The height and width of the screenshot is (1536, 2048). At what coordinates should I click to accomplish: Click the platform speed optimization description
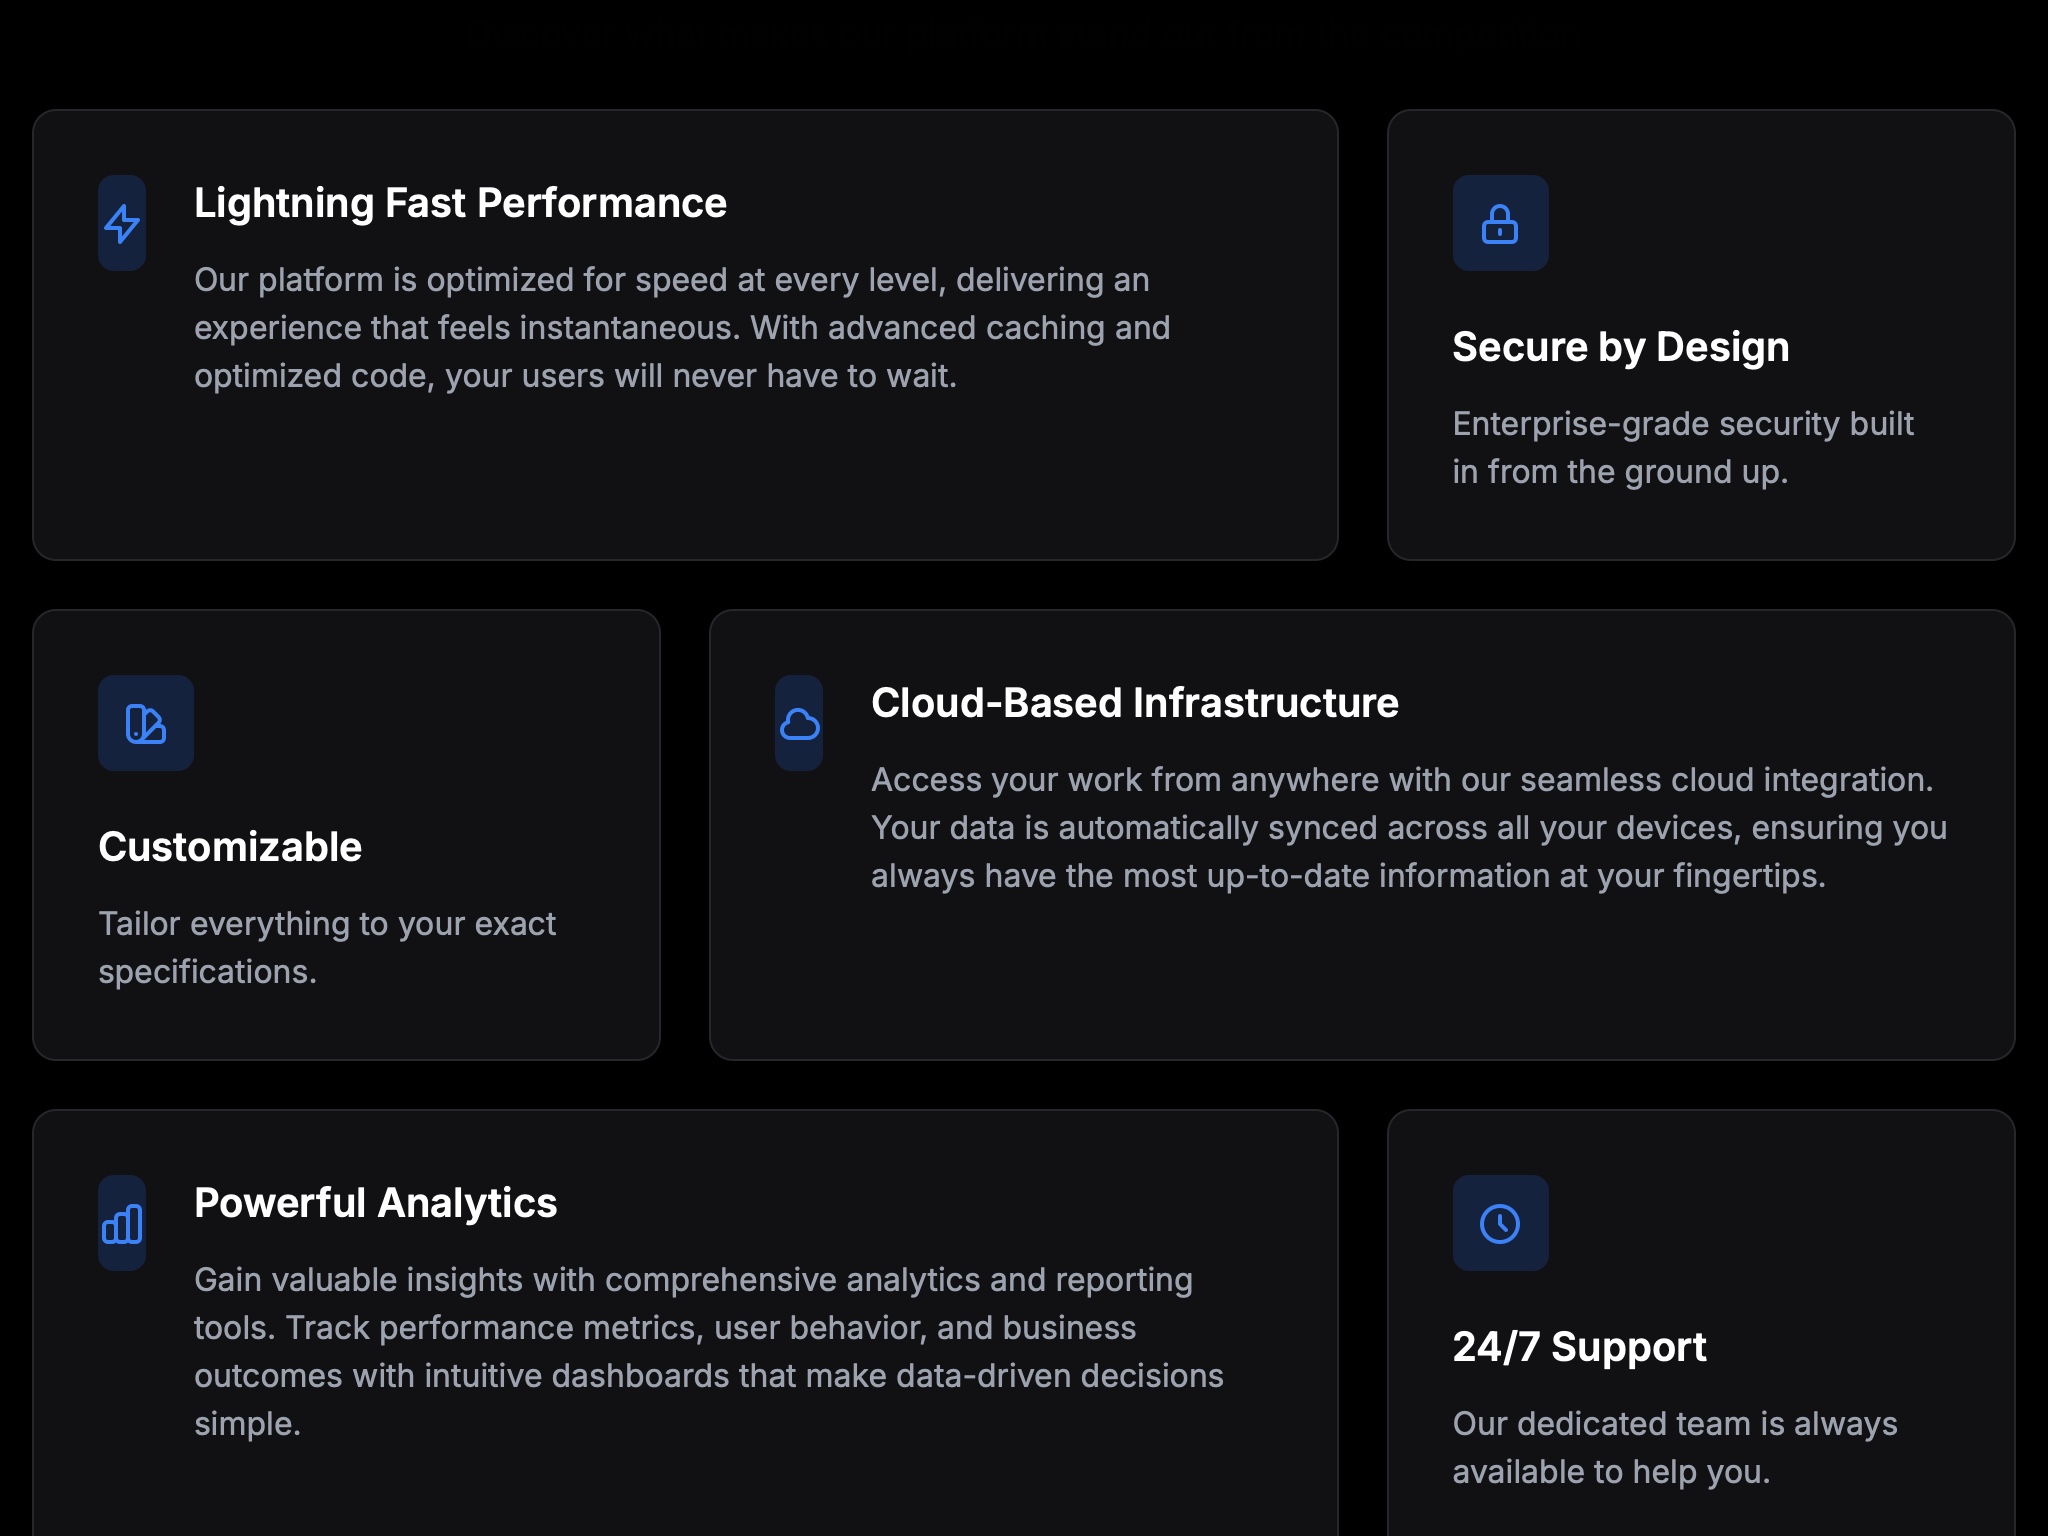680,328
